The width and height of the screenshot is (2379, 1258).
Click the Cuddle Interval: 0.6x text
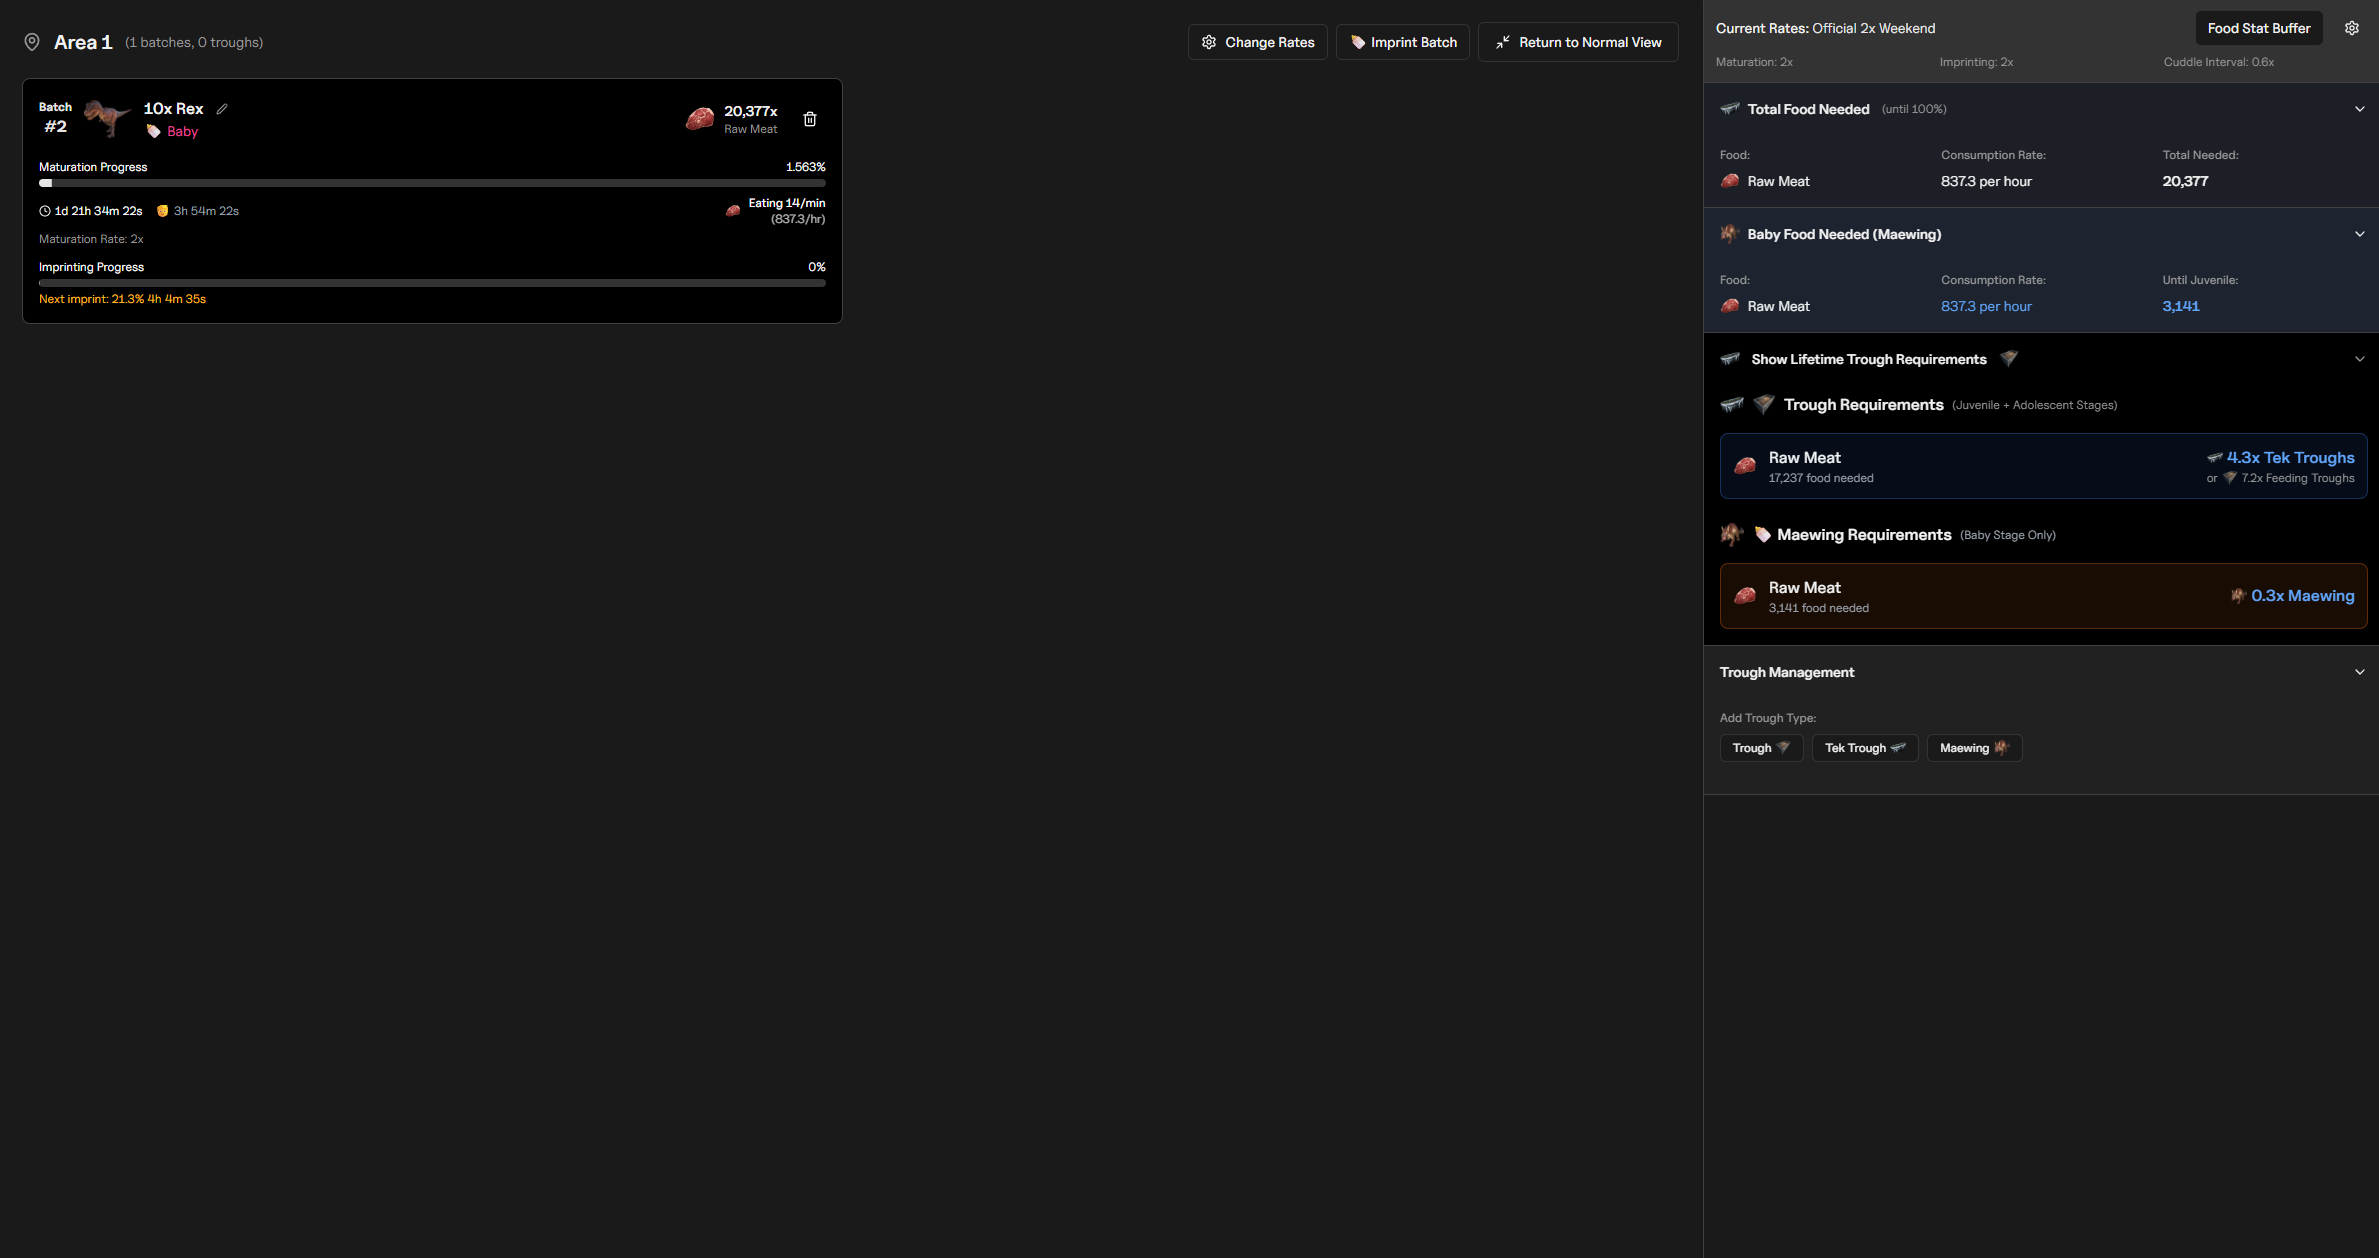(x=2219, y=62)
